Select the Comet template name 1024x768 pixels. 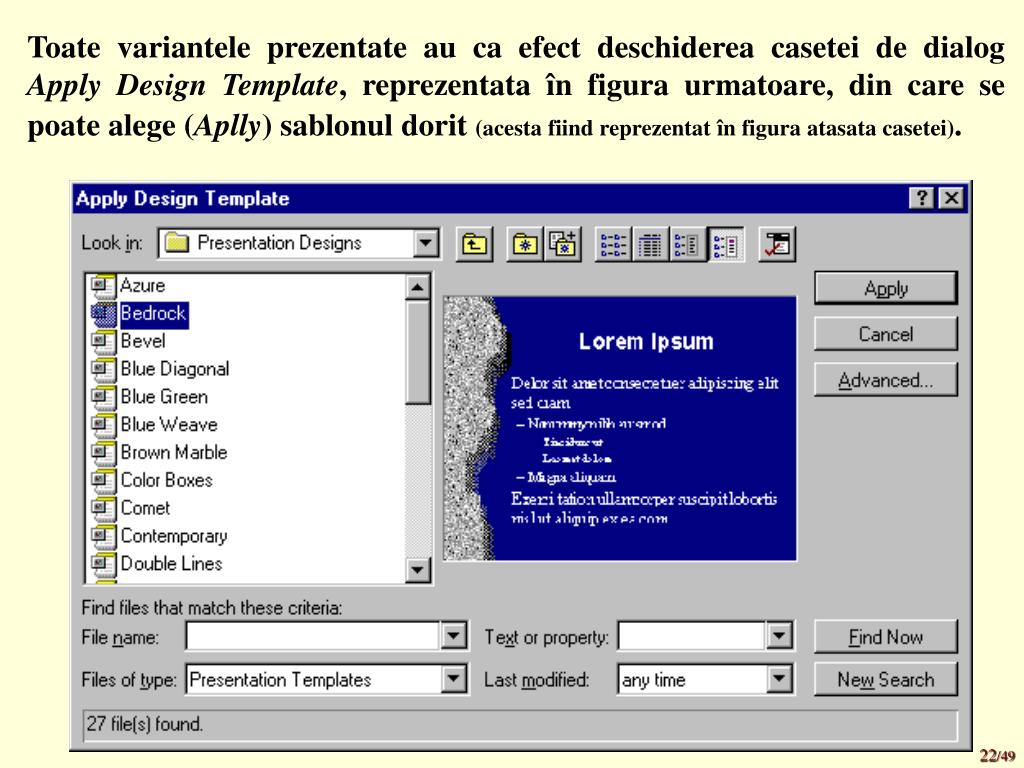pos(145,509)
